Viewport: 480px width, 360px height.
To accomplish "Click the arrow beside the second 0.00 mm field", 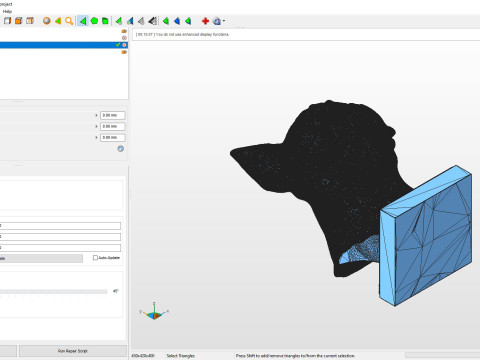I will tap(96, 126).
